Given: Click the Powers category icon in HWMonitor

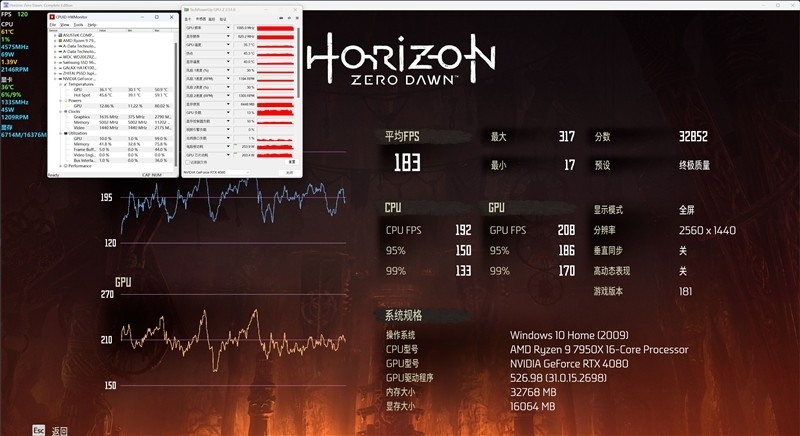Looking at the screenshot, I should [x=65, y=100].
